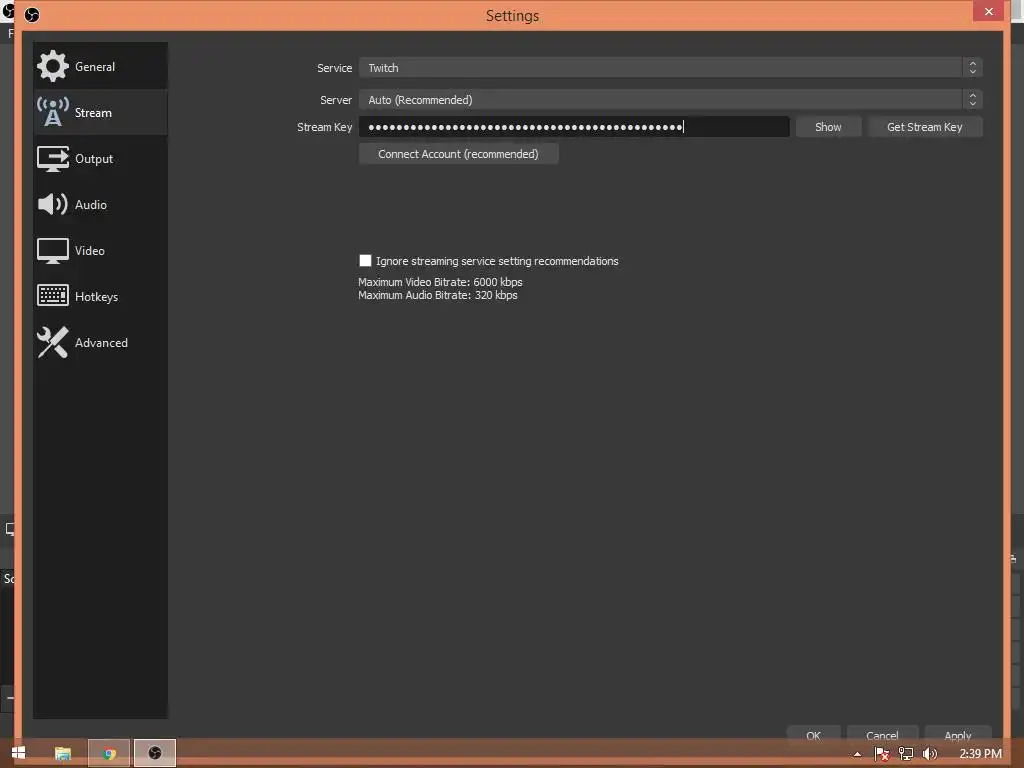Screen dimensions: 1024x768
Task: Open the Service dropdown showing Twitch
Action: click(671, 67)
